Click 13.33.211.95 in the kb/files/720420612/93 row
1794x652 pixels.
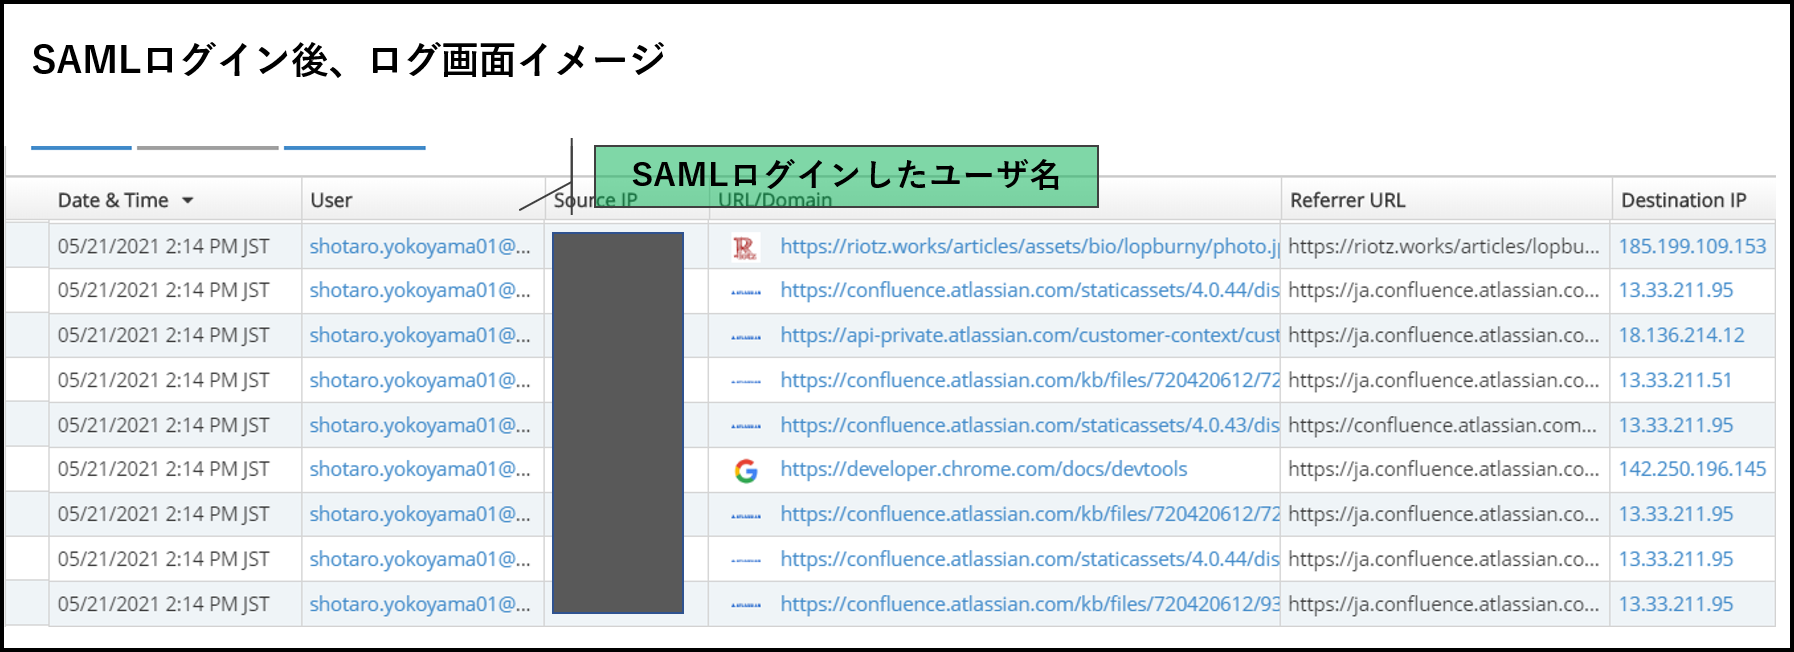[1676, 604]
